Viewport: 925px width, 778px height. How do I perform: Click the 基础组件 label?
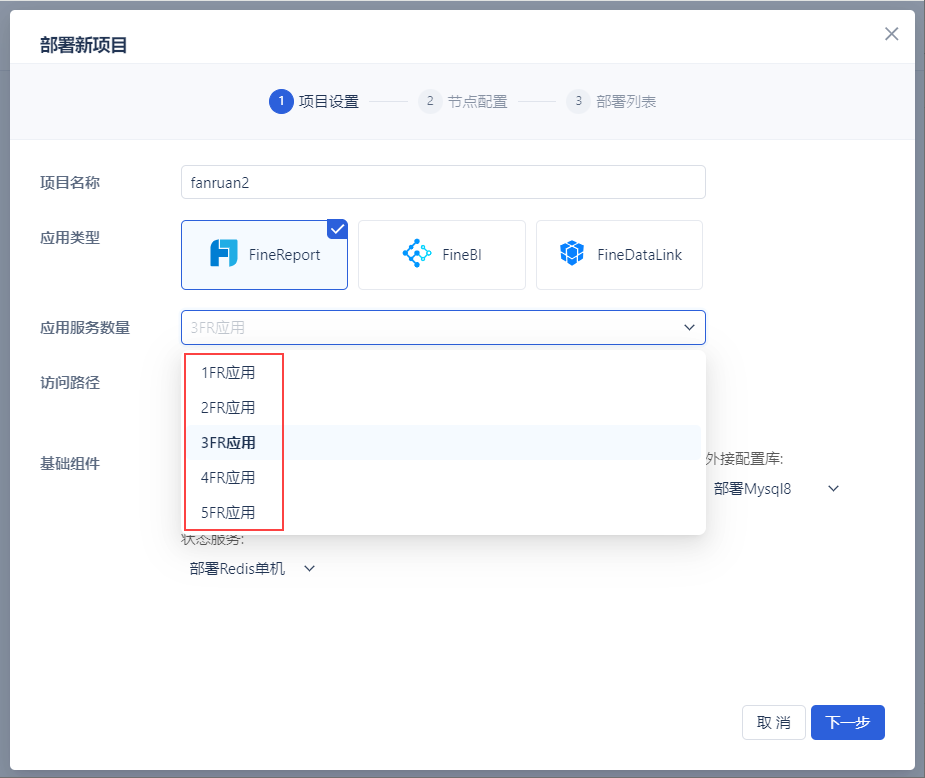tap(70, 464)
